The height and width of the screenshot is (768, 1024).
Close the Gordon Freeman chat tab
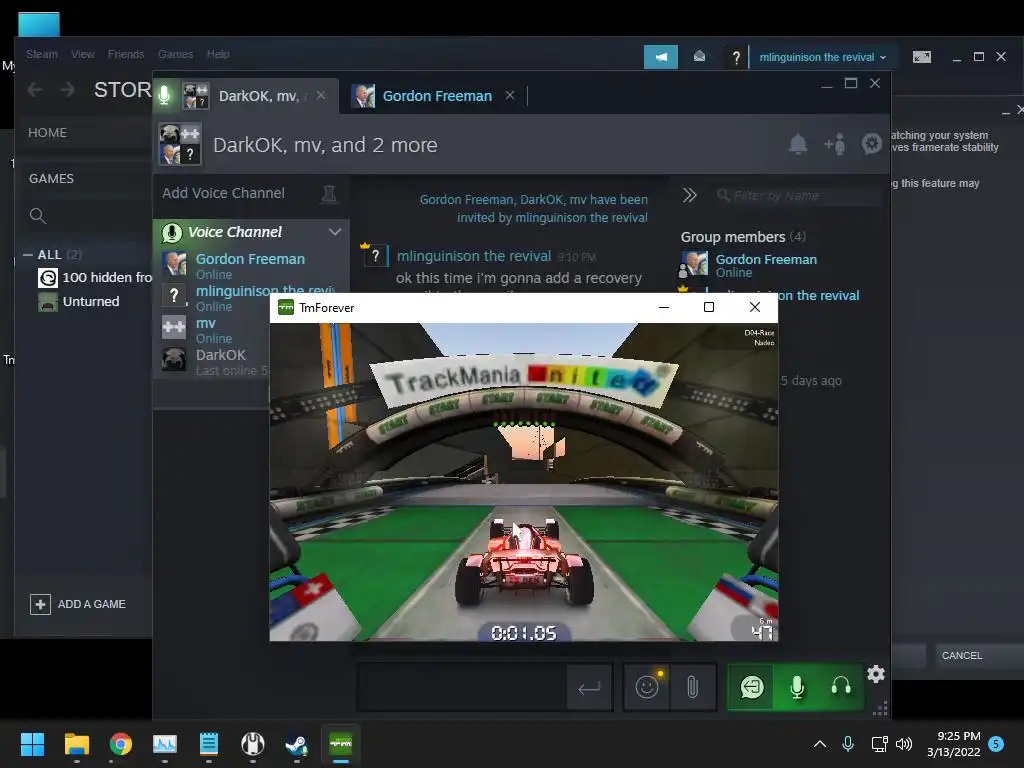[x=510, y=95]
